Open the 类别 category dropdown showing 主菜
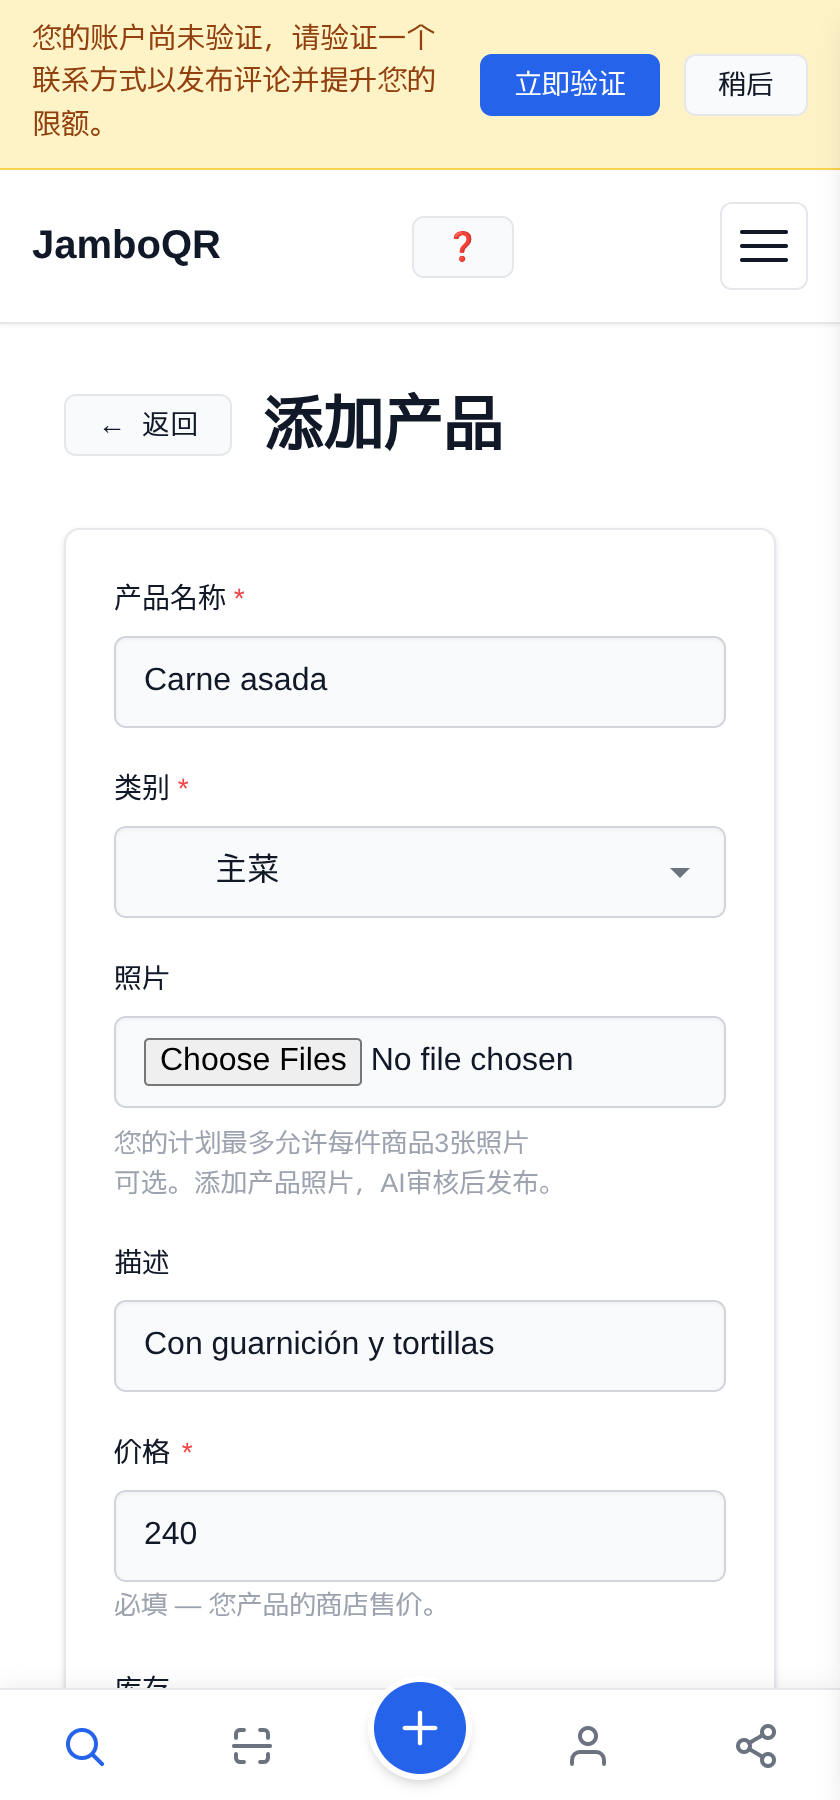This screenshot has height=1800, width=840. click(x=420, y=872)
